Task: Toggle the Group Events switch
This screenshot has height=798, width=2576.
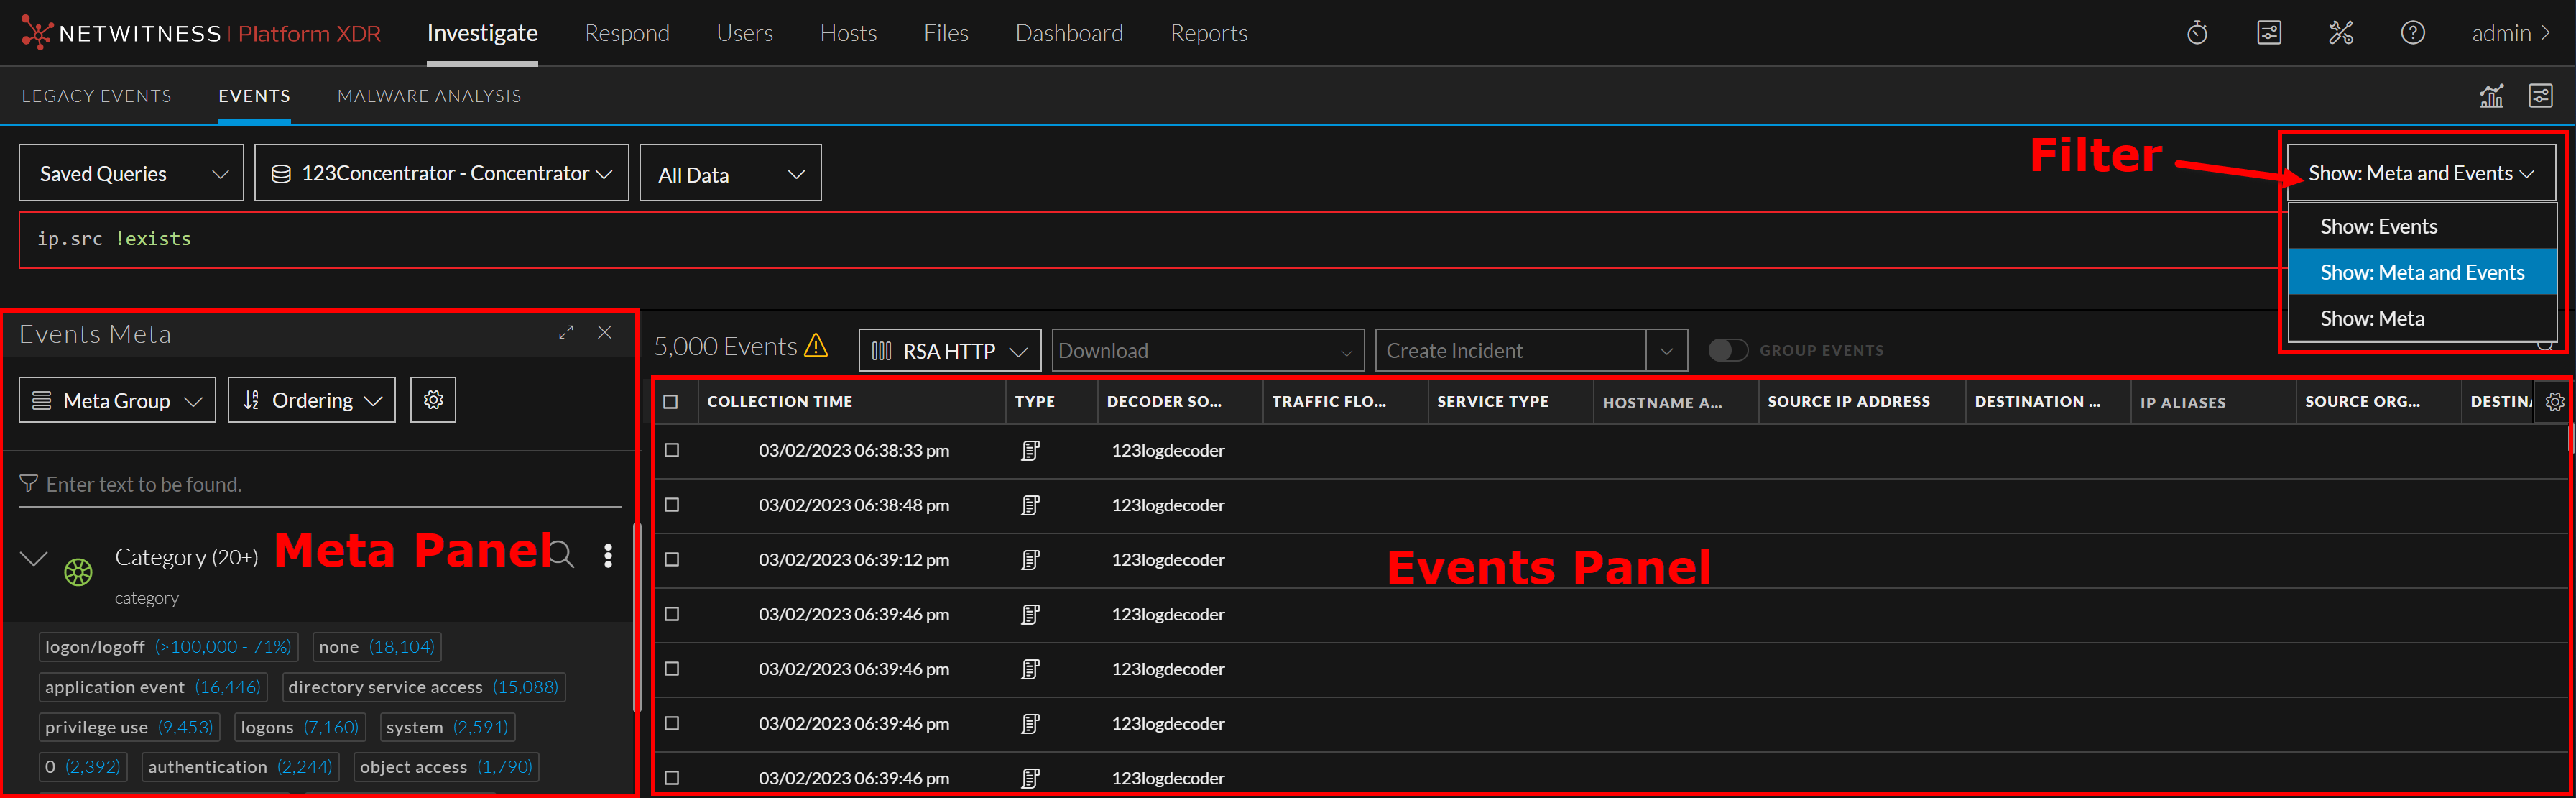Action: 1727,351
